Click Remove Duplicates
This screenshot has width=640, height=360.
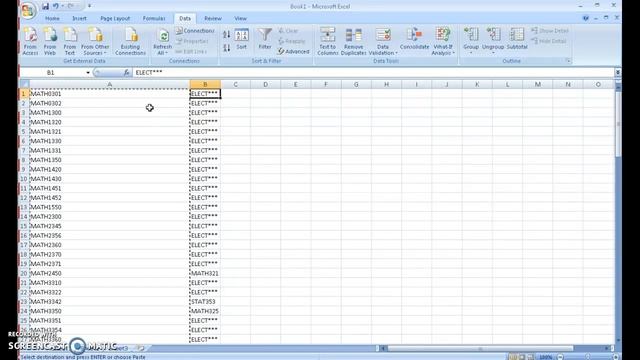click(353, 41)
